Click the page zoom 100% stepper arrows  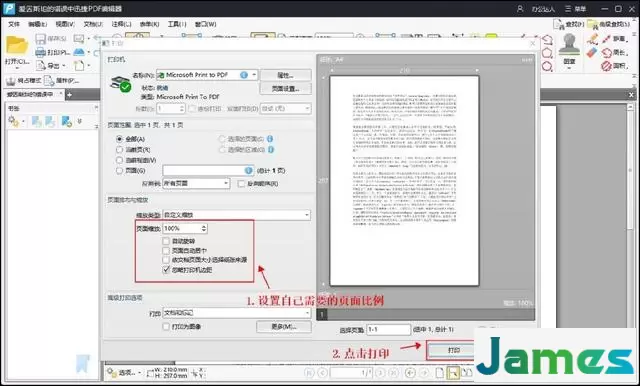tap(204, 228)
